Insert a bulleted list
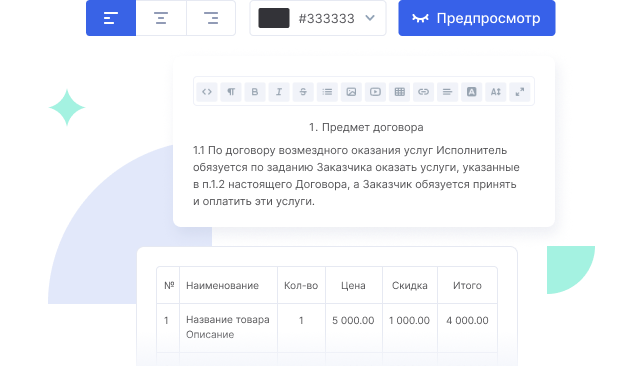The height and width of the screenshot is (366, 642). pos(327,92)
